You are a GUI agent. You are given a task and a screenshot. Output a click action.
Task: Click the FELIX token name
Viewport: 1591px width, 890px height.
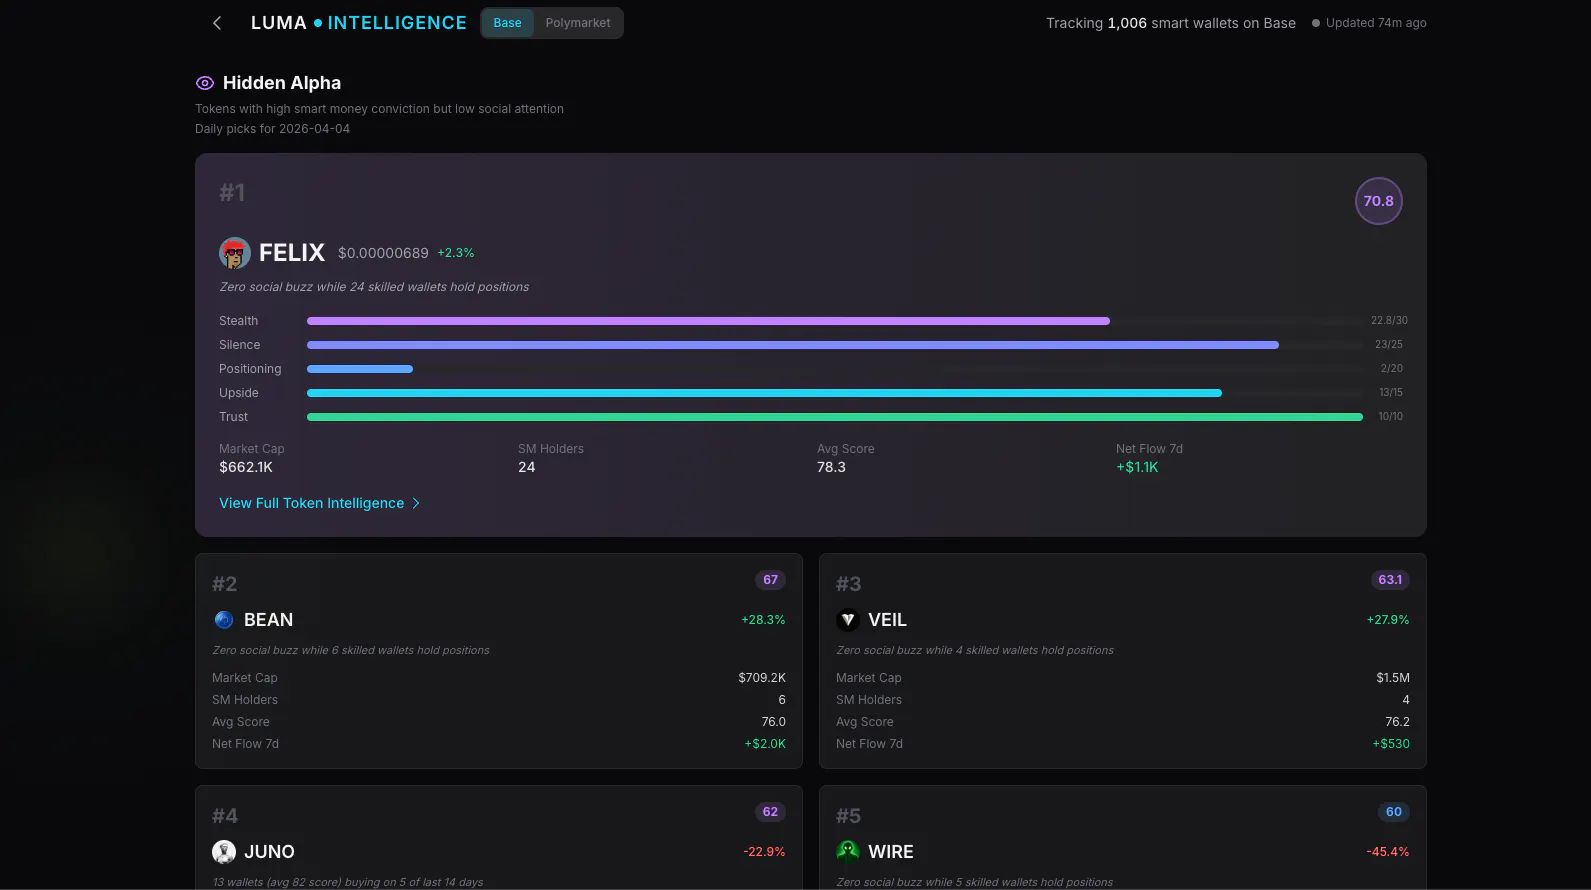292,253
